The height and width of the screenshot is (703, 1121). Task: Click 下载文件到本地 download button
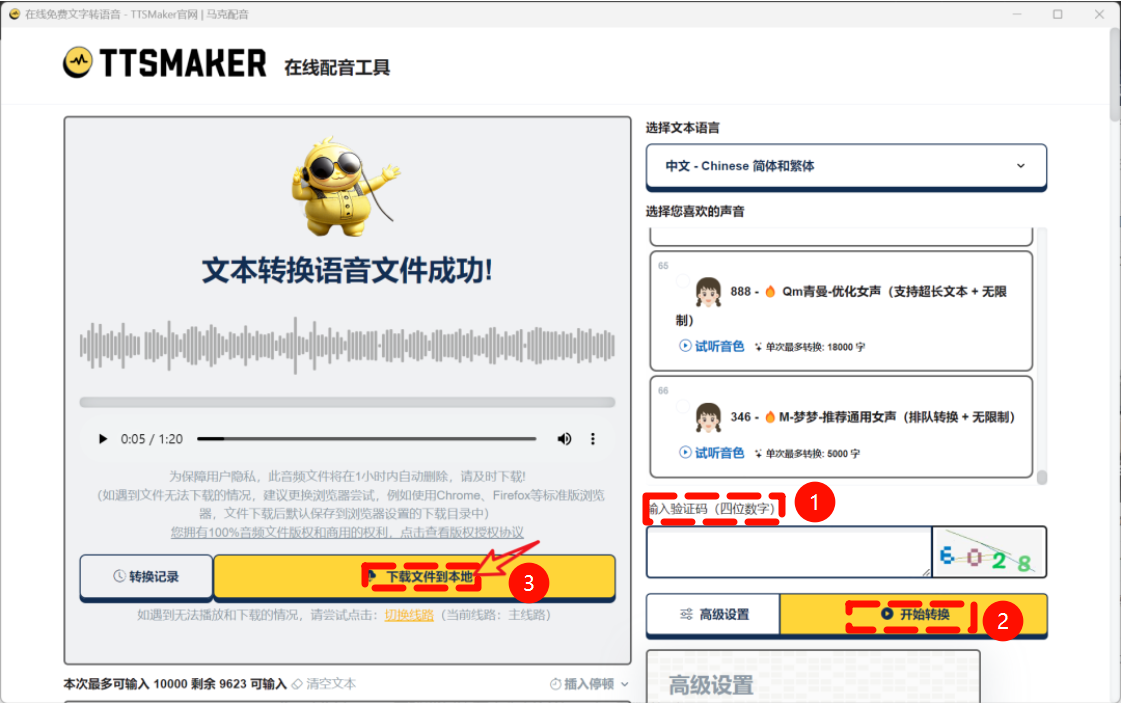415,576
